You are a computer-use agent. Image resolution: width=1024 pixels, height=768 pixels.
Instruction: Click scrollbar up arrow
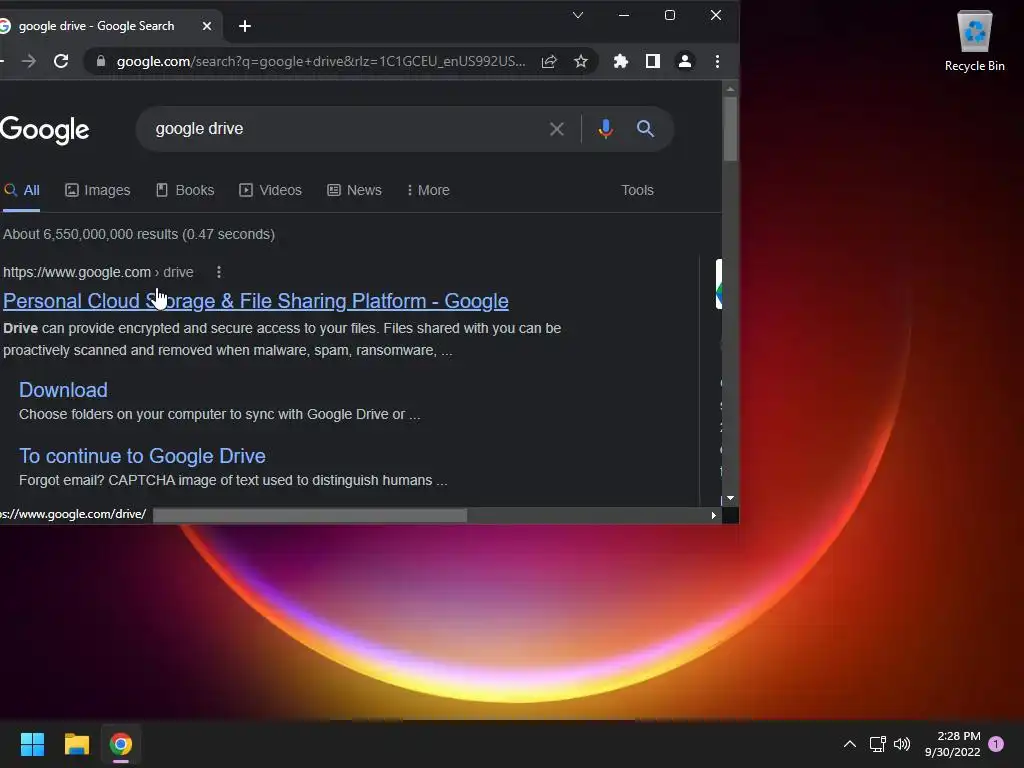click(730, 89)
